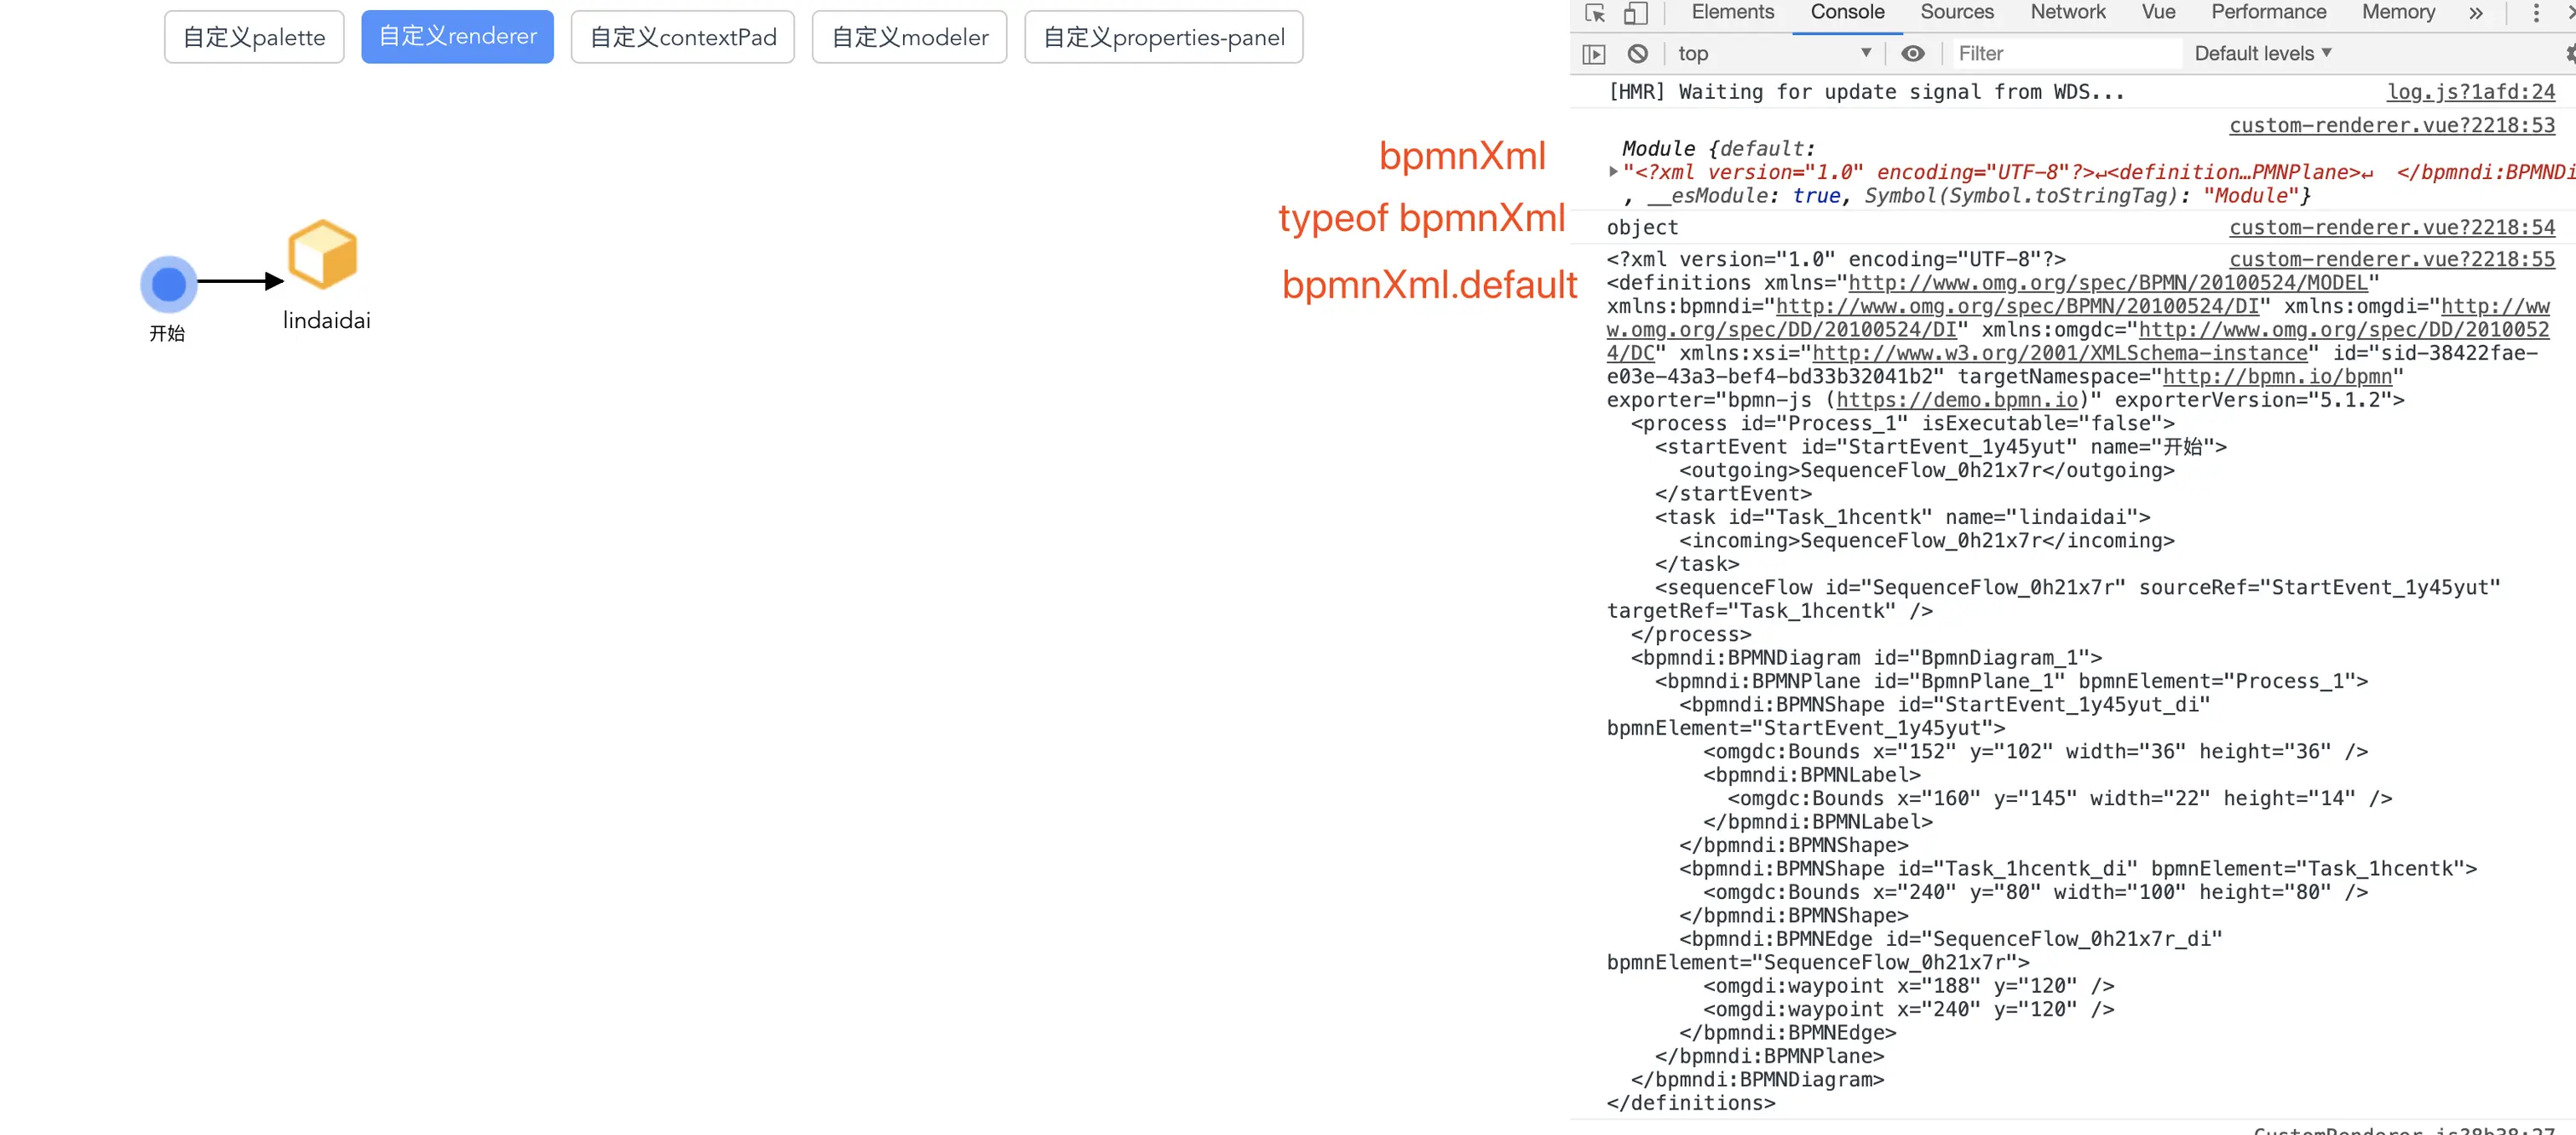Image resolution: width=2576 pixels, height=1135 pixels.
Task: Select the orange cube task node
Action: [x=322, y=255]
